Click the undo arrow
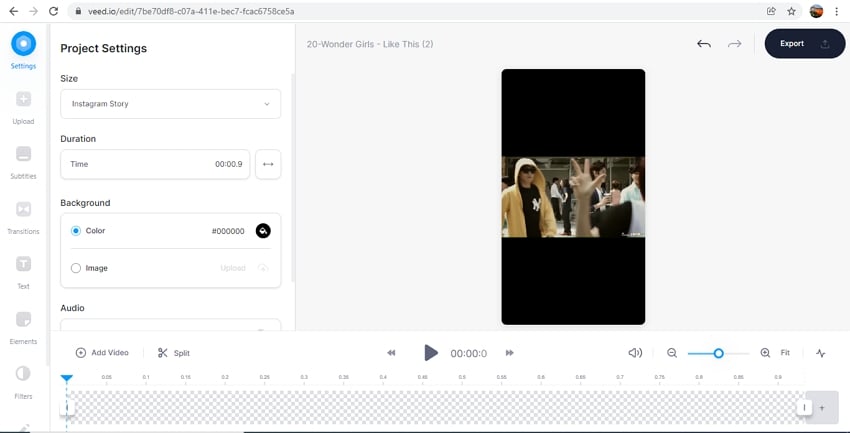 click(x=704, y=44)
